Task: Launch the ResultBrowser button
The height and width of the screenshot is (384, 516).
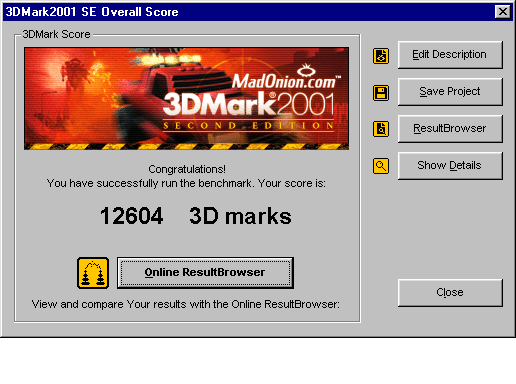Action: pyautogui.click(x=450, y=129)
